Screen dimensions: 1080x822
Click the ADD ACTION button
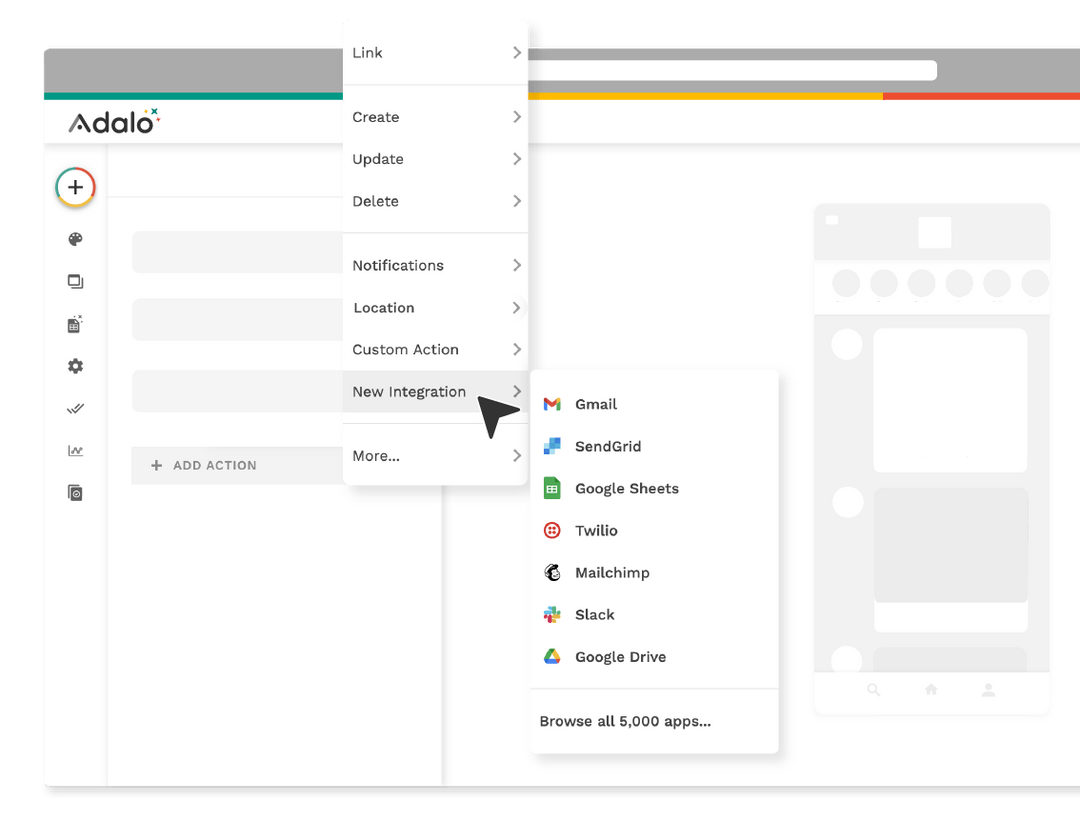pyautogui.click(x=205, y=465)
